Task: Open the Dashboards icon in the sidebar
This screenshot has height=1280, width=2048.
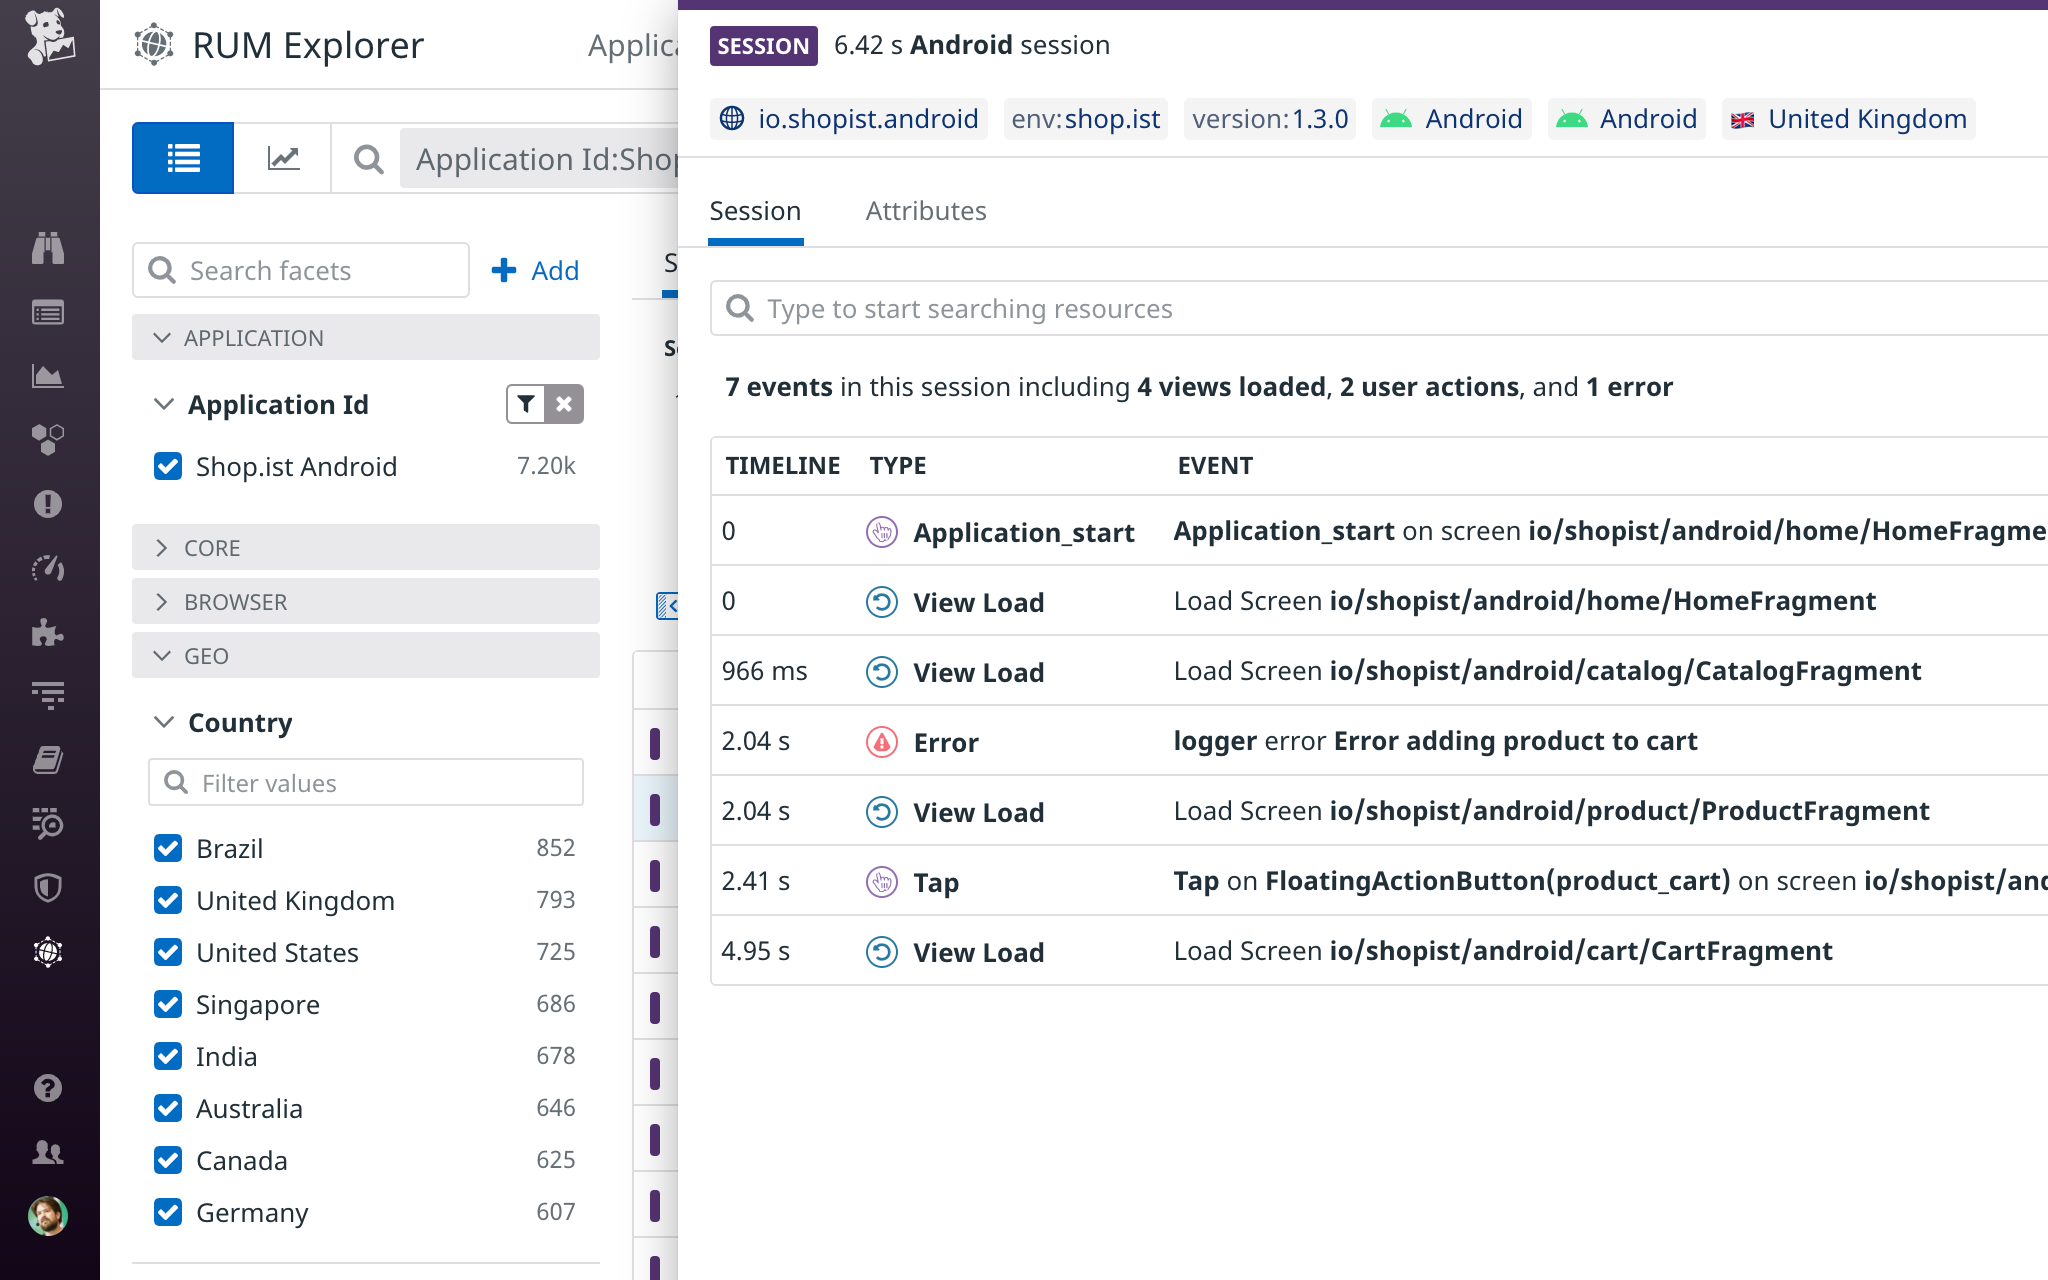Action: pyautogui.click(x=48, y=377)
